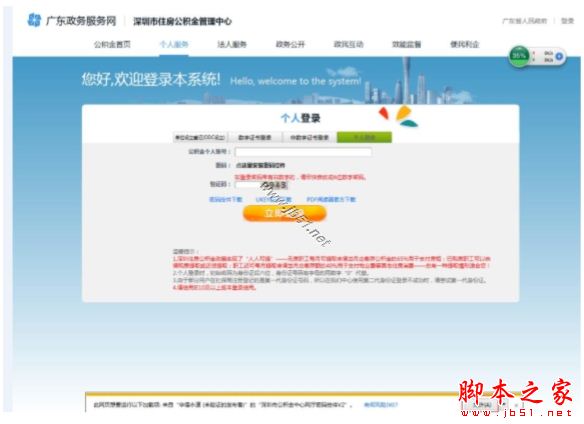Select the 个人服务 menu item
This screenshot has width=584, height=424.
click(x=174, y=44)
